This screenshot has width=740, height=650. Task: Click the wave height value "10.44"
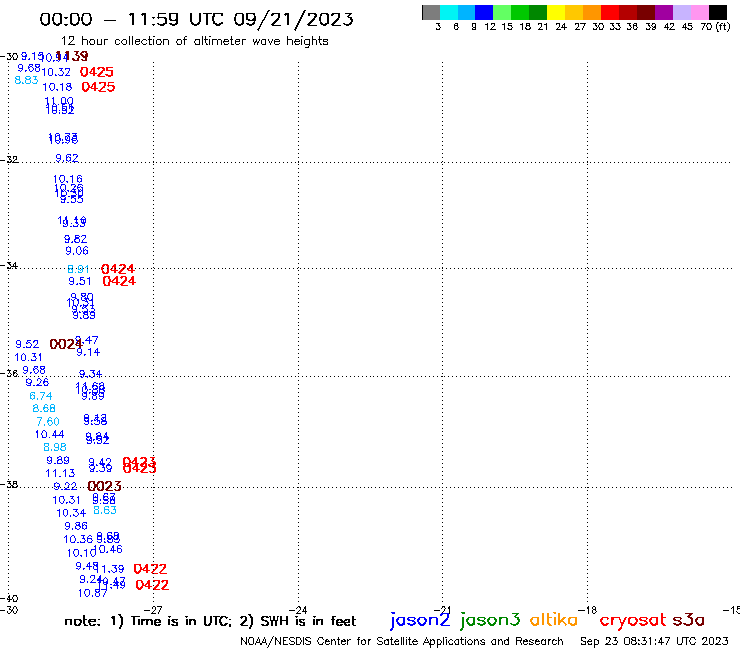(50, 434)
